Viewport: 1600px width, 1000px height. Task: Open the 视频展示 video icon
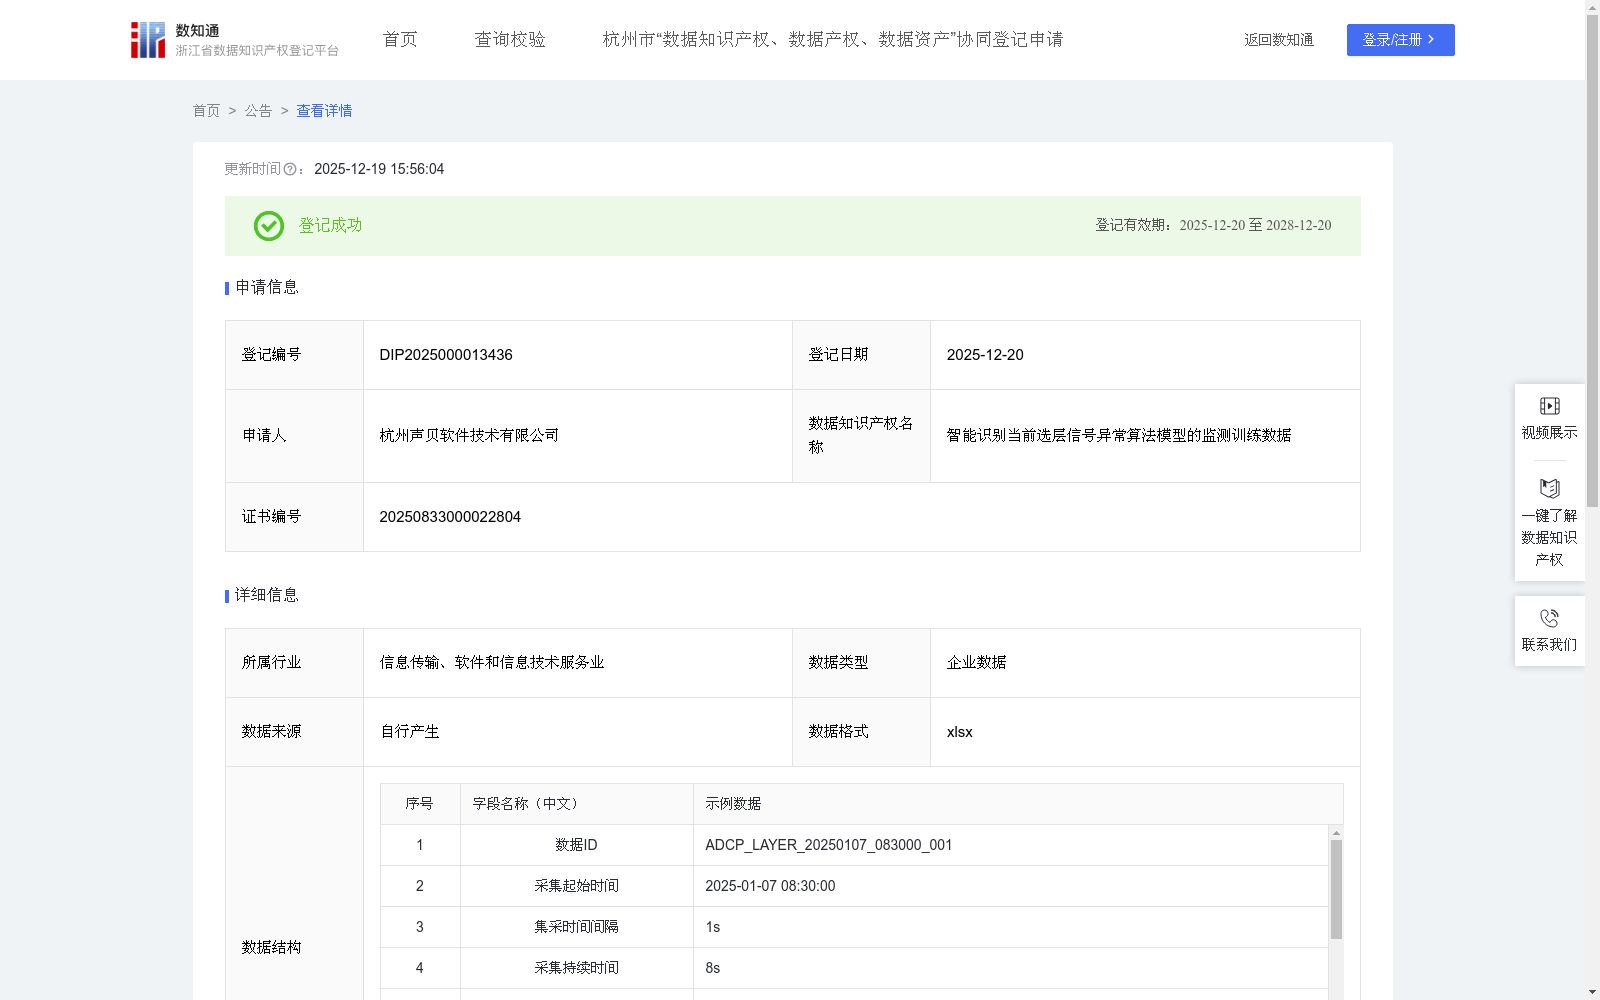(1549, 406)
